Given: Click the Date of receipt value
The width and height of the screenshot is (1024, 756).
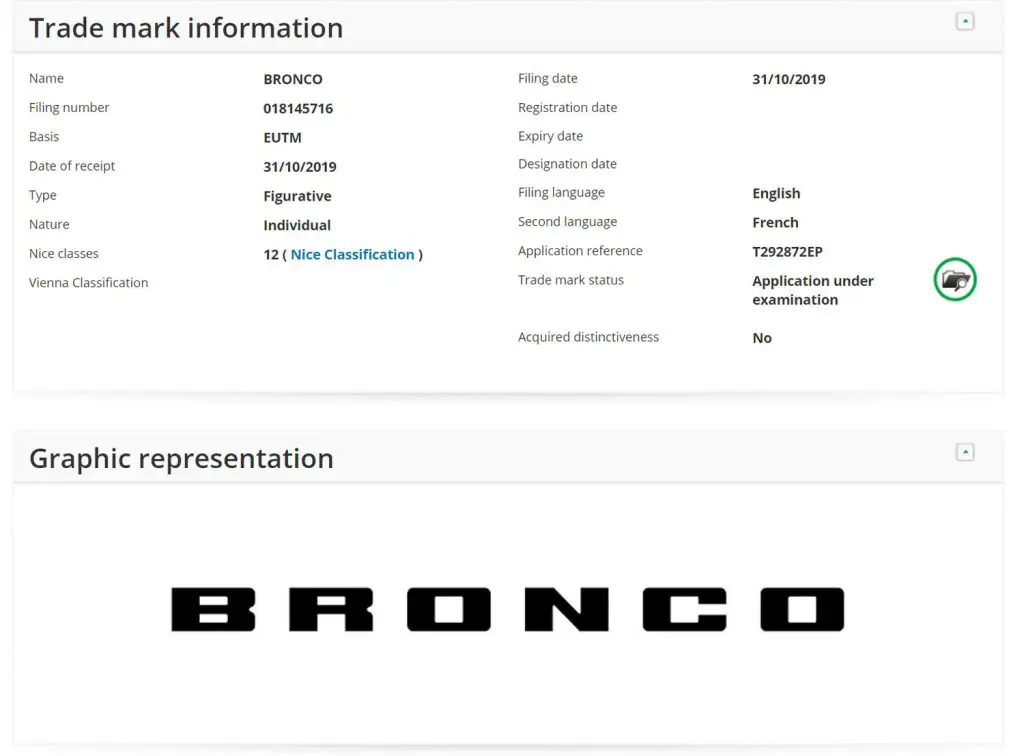Looking at the screenshot, I should [300, 167].
